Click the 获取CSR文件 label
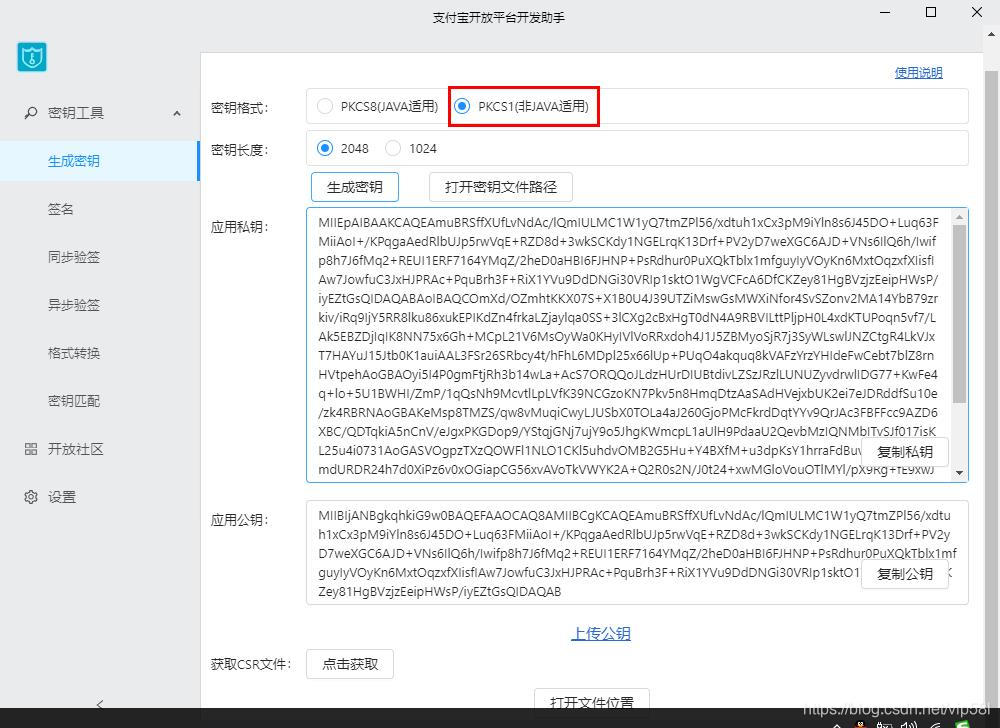 tap(251, 664)
